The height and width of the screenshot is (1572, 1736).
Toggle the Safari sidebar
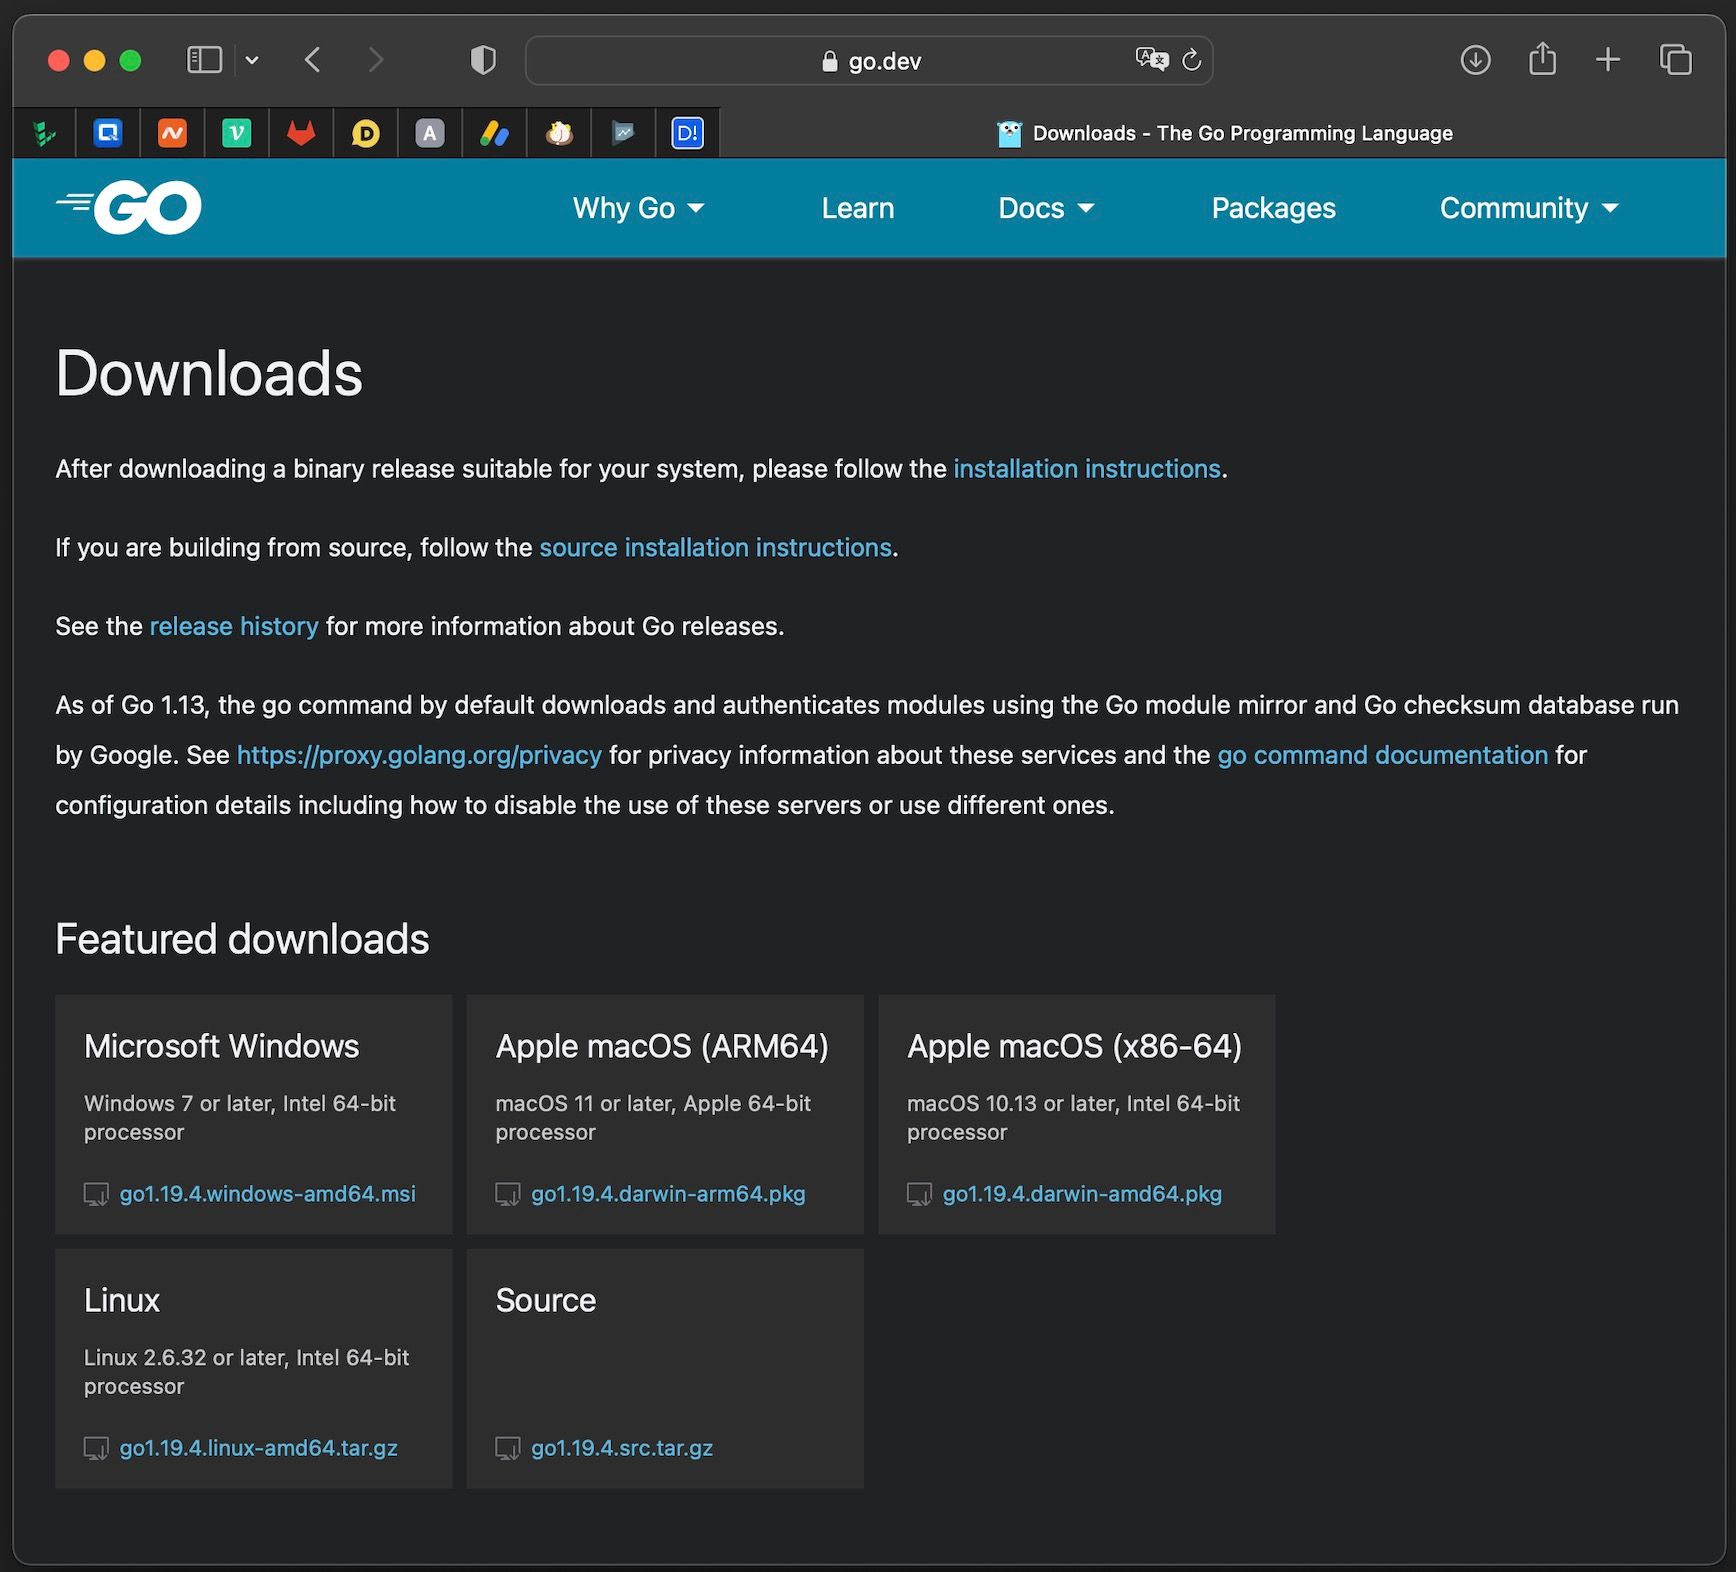tap(205, 61)
